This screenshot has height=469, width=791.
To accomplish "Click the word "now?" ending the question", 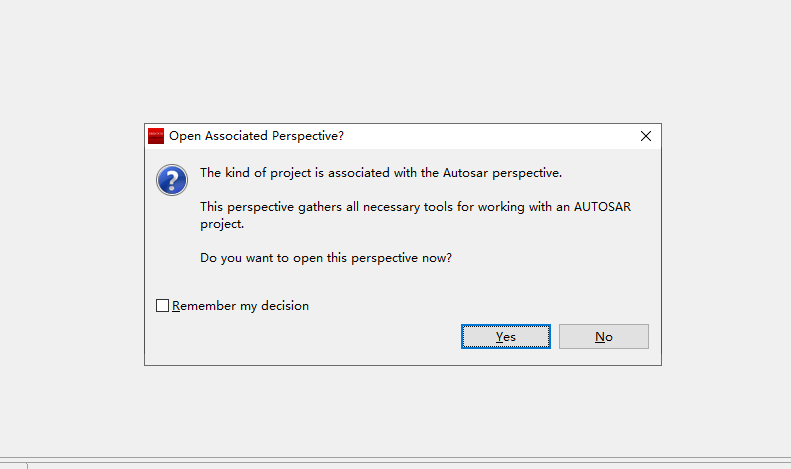I will pos(436,257).
